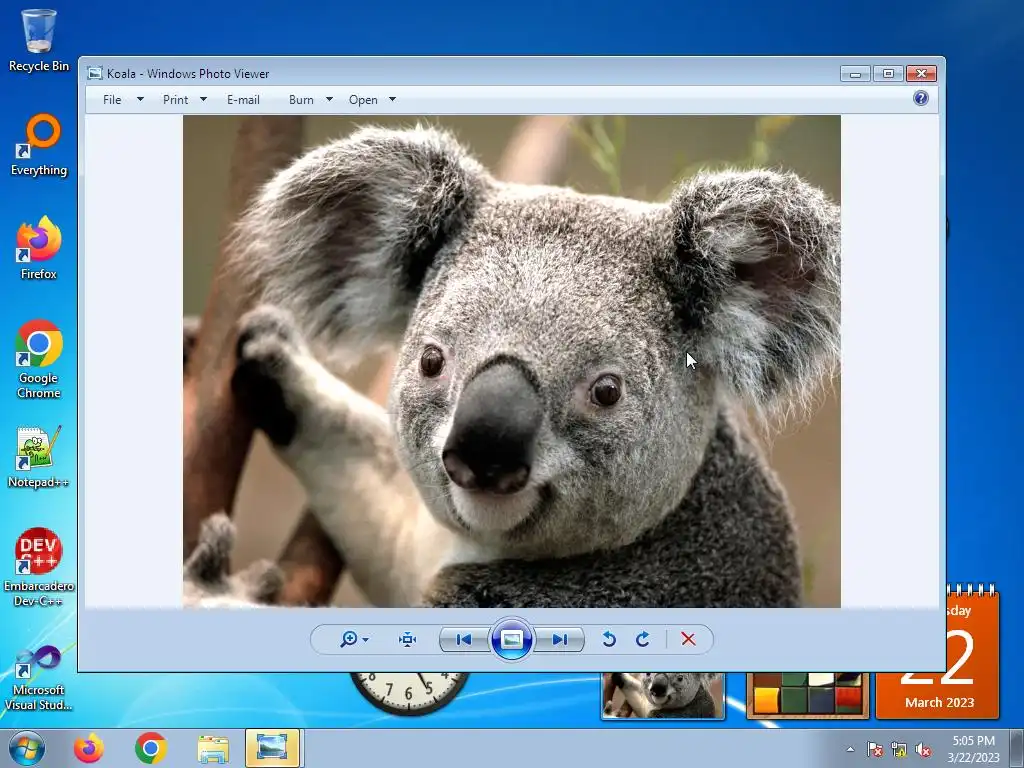The height and width of the screenshot is (768, 1024).
Task: Rotate the image clockwise
Action: (643, 640)
